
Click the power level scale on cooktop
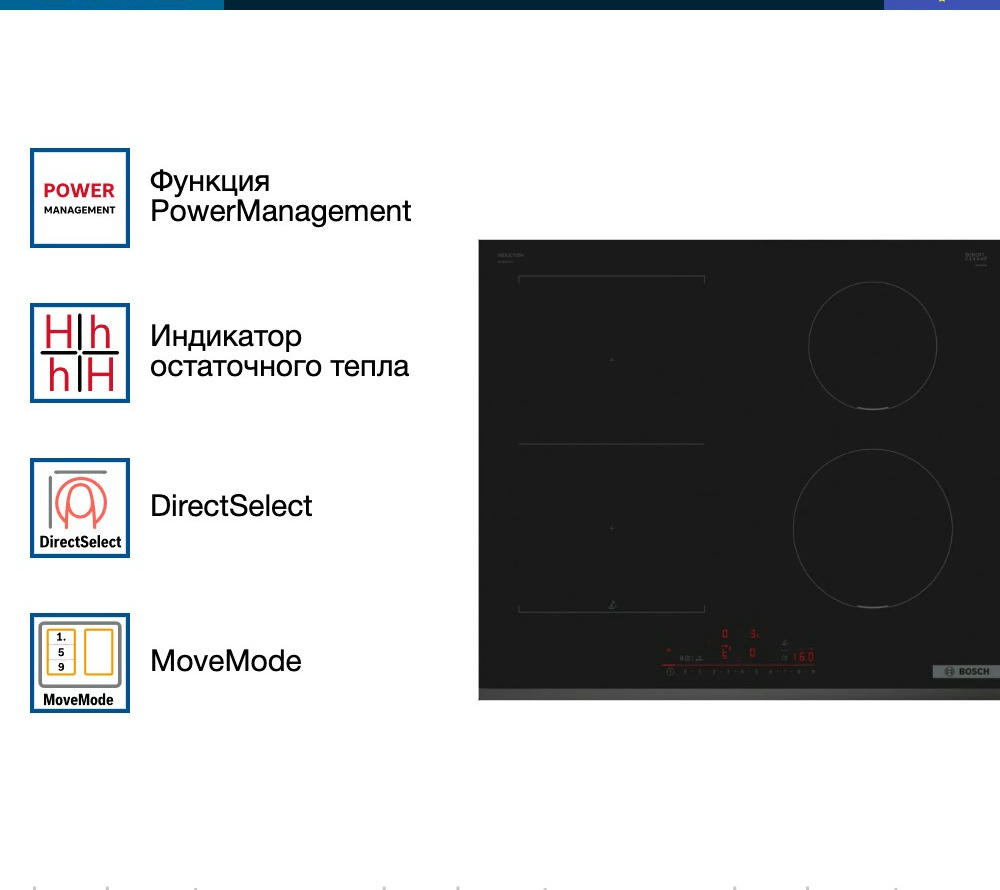tap(740, 672)
